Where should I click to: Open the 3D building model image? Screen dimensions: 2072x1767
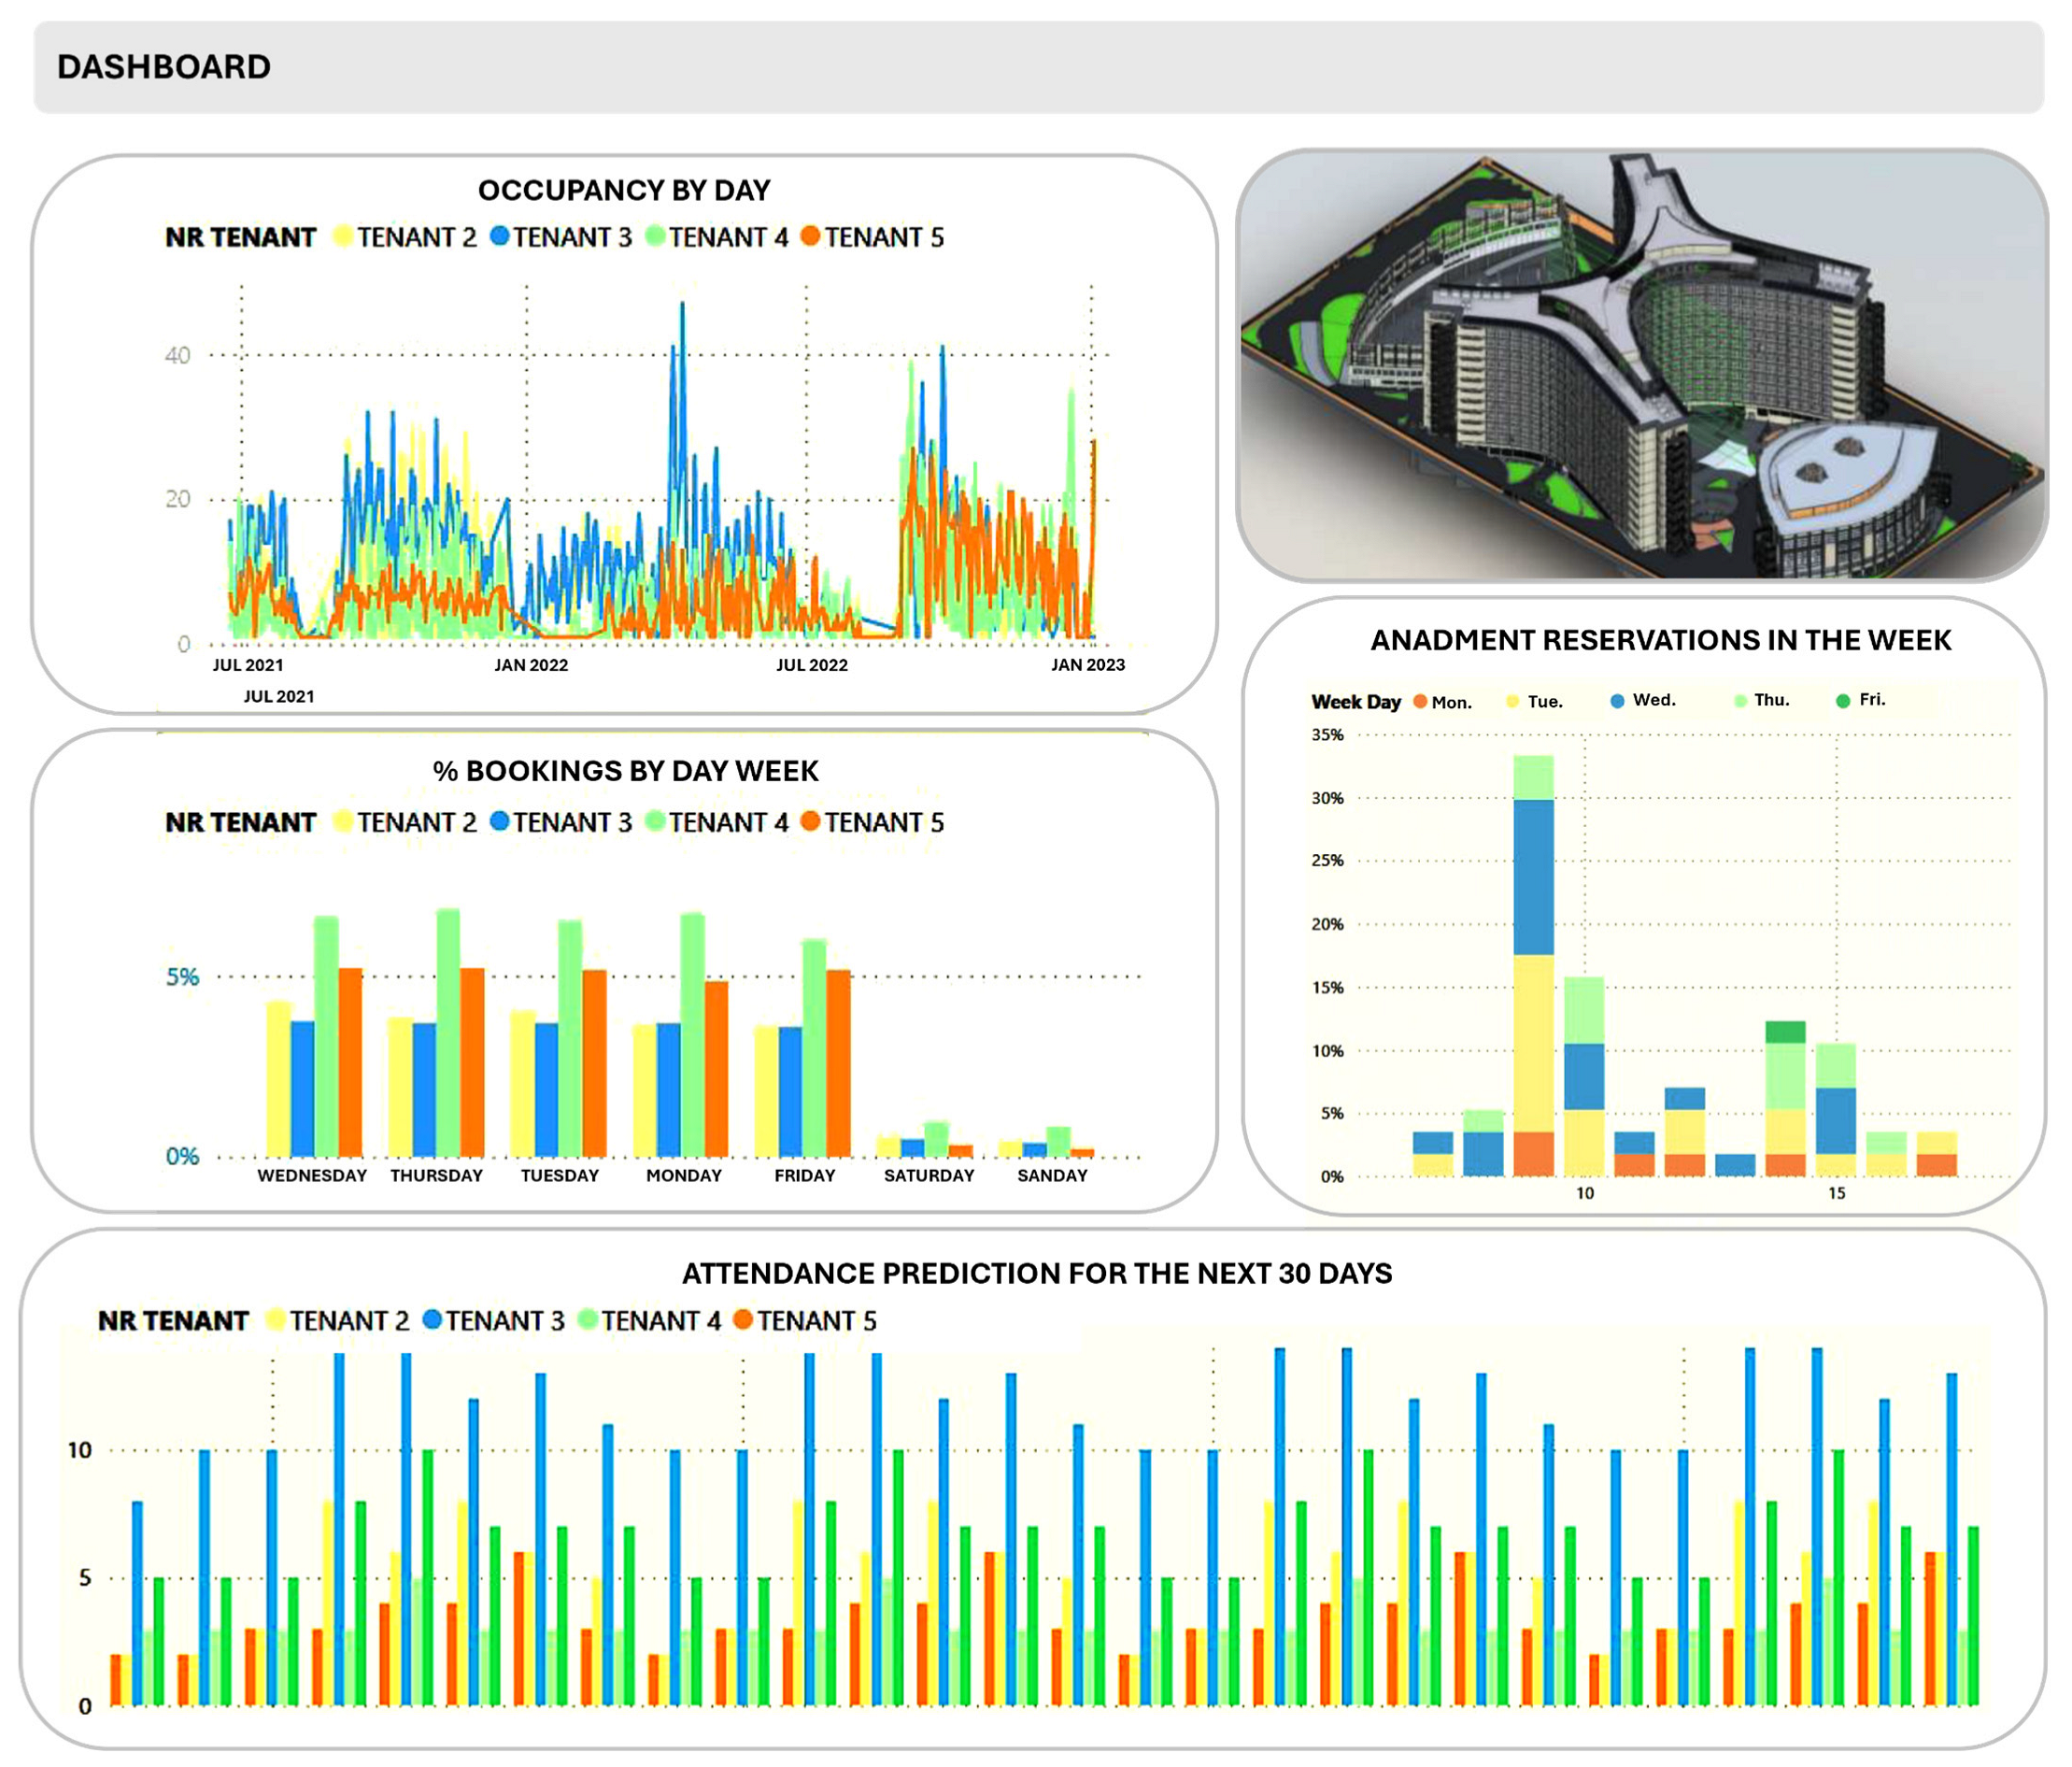click(x=1640, y=366)
